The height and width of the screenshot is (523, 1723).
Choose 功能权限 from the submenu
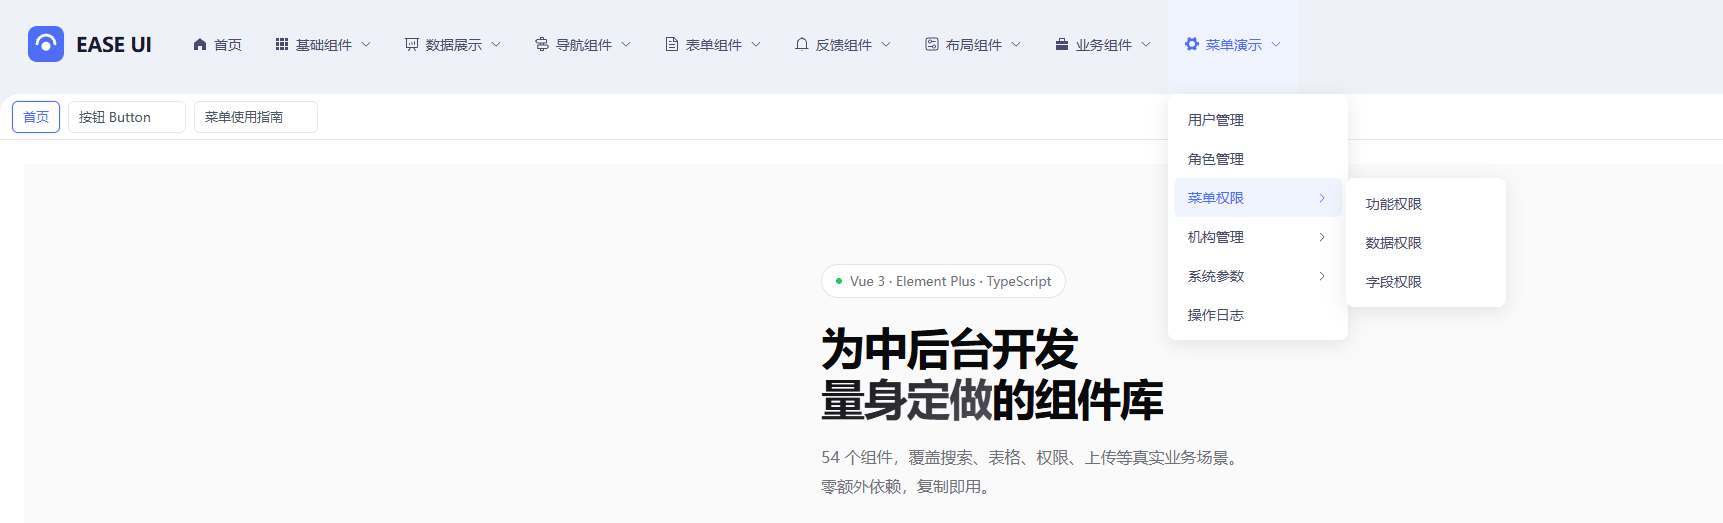coord(1426,204)
